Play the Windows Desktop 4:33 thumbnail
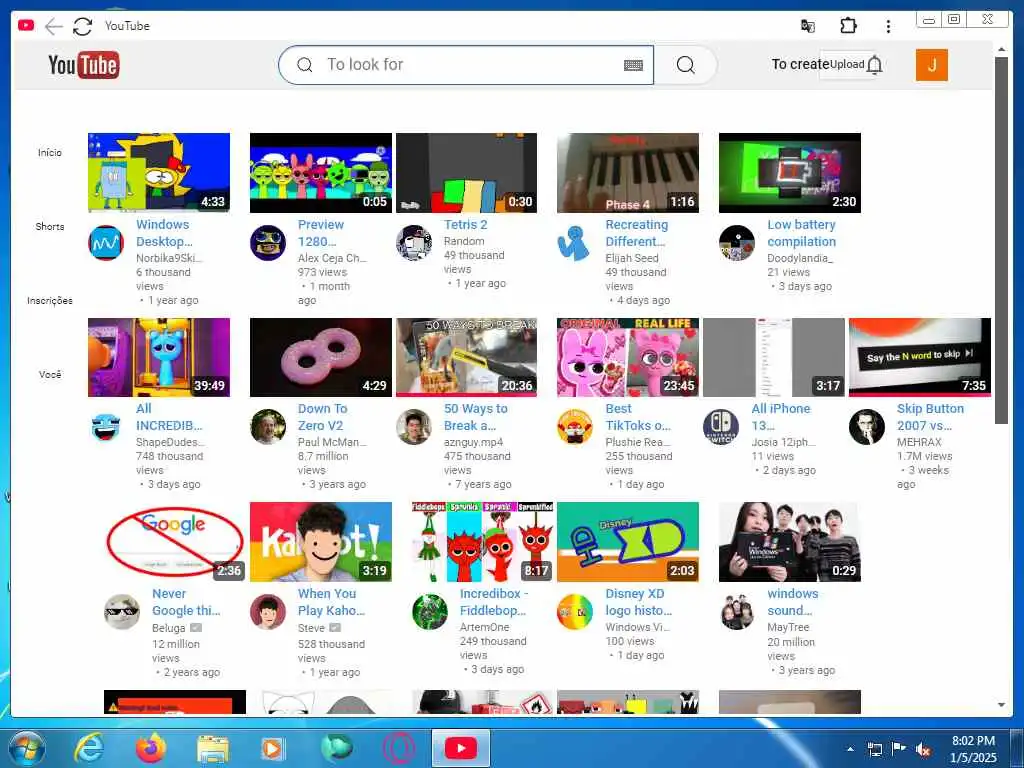This screenshot has height=768, width=1024. point(159,173)
